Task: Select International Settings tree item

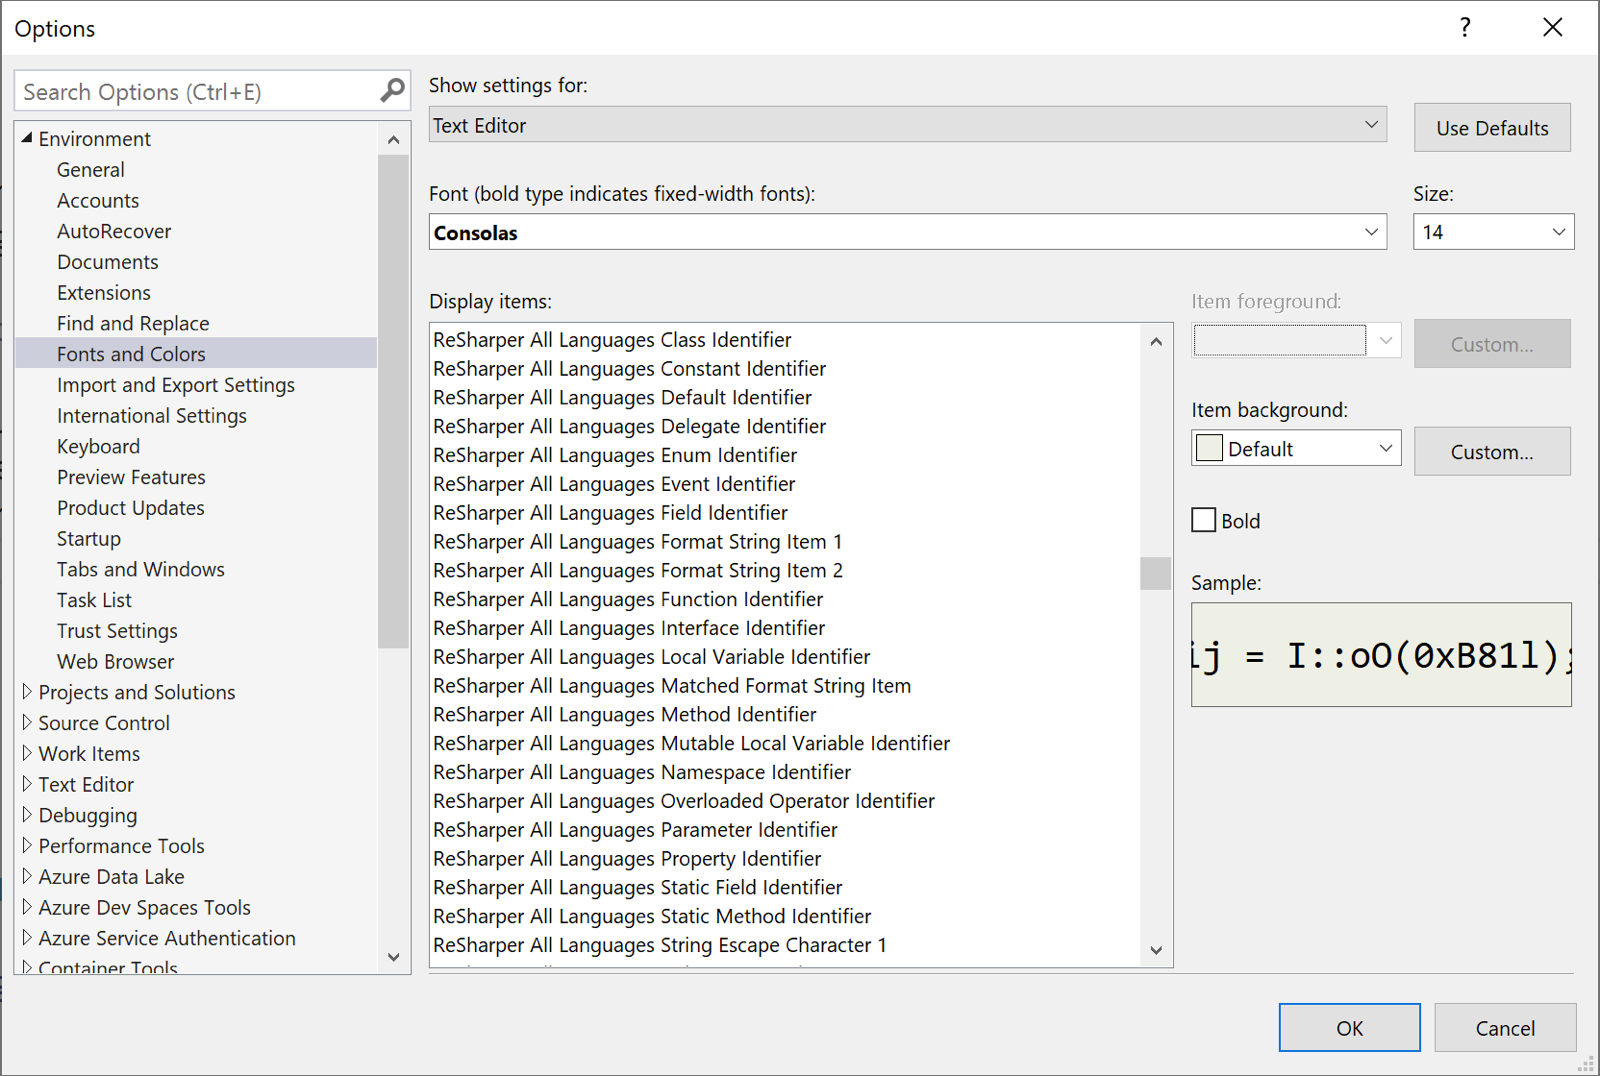Action: point(152,415)
